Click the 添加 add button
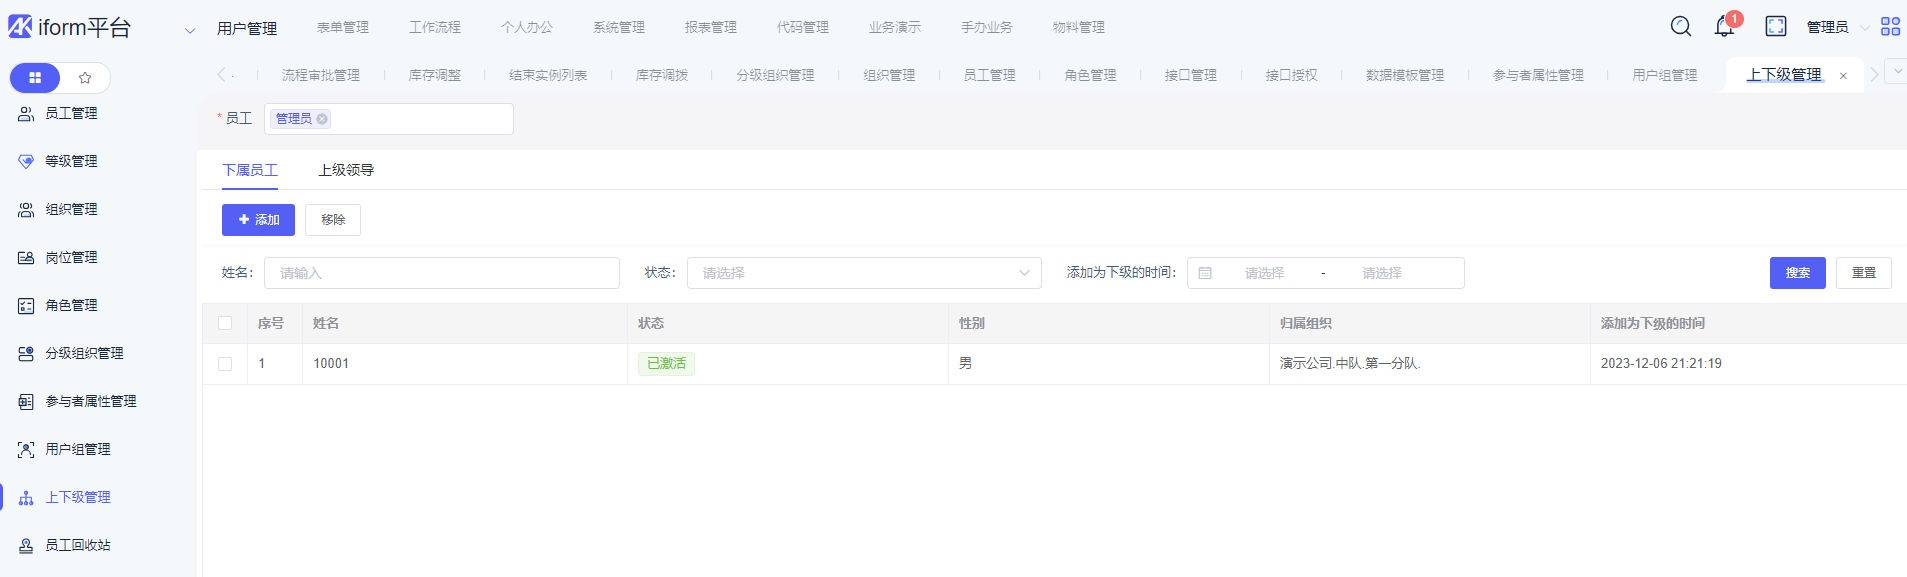1907x577 pixels. click(258, 220)
